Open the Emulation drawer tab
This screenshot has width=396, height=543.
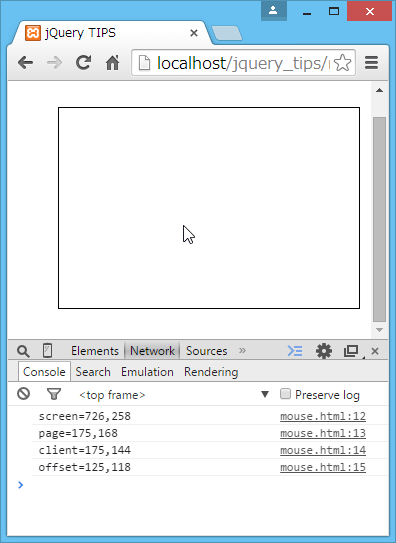(x=147, y=372)
